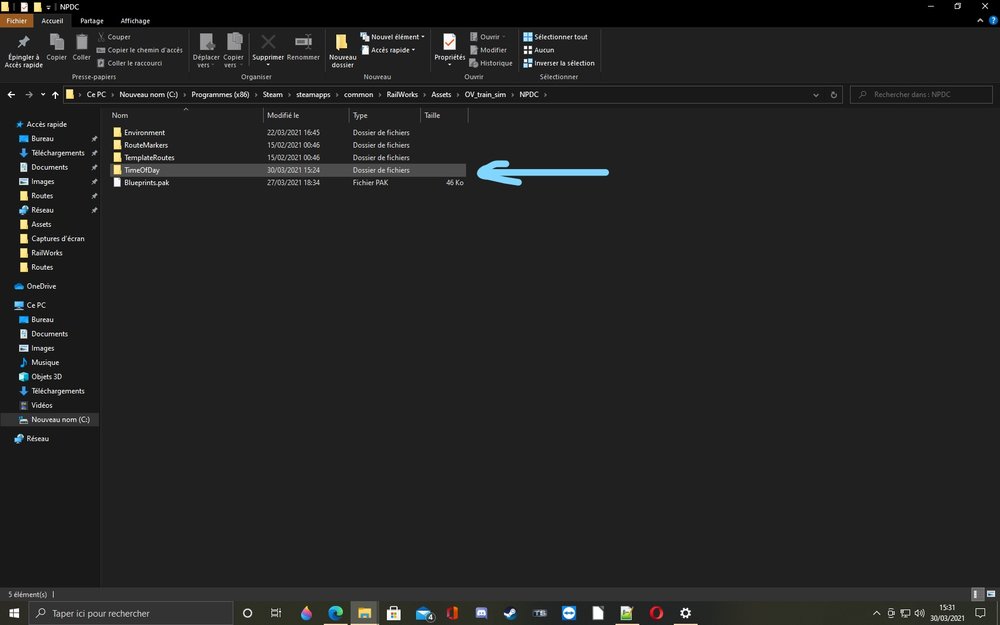Switch to large icons view button
This screenshot has width=1000, height=625.
[990, 594]
